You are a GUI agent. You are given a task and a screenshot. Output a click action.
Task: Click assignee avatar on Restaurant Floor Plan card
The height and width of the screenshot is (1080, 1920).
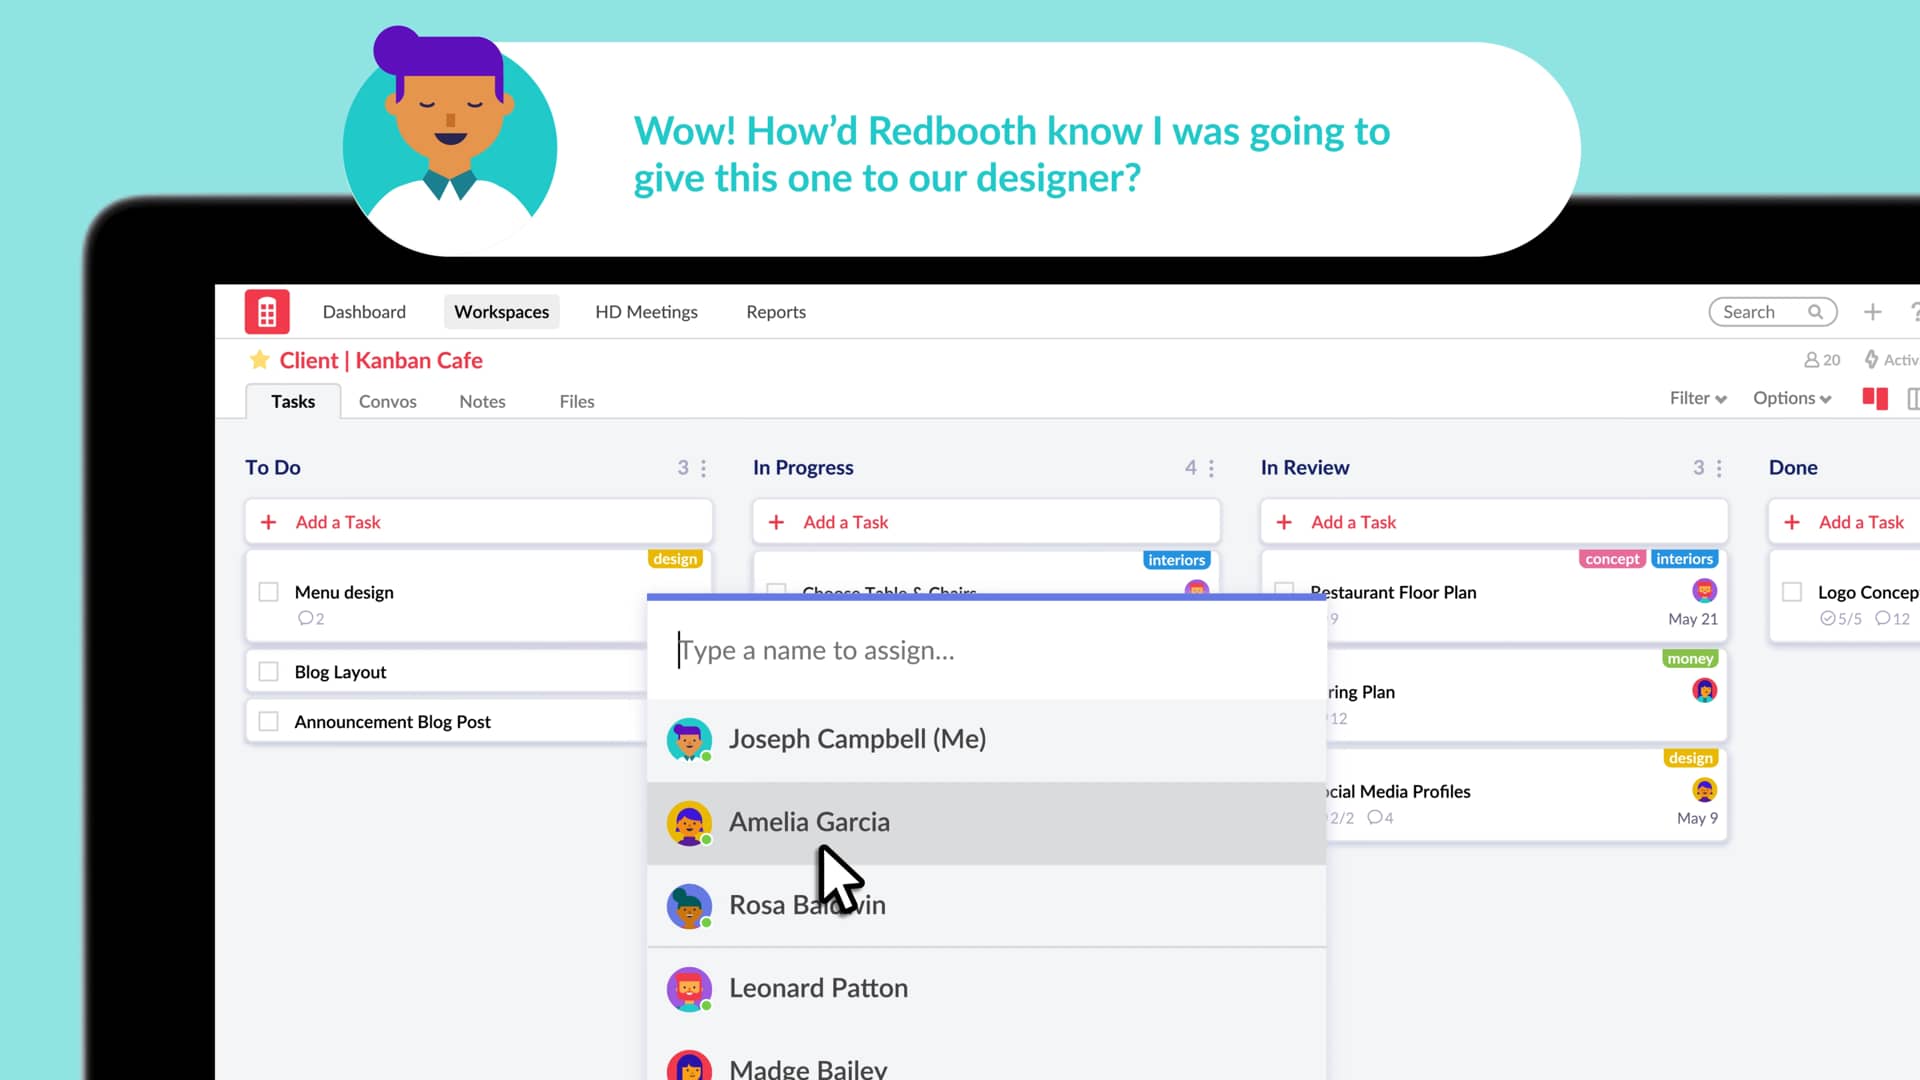pos(1704,590)
